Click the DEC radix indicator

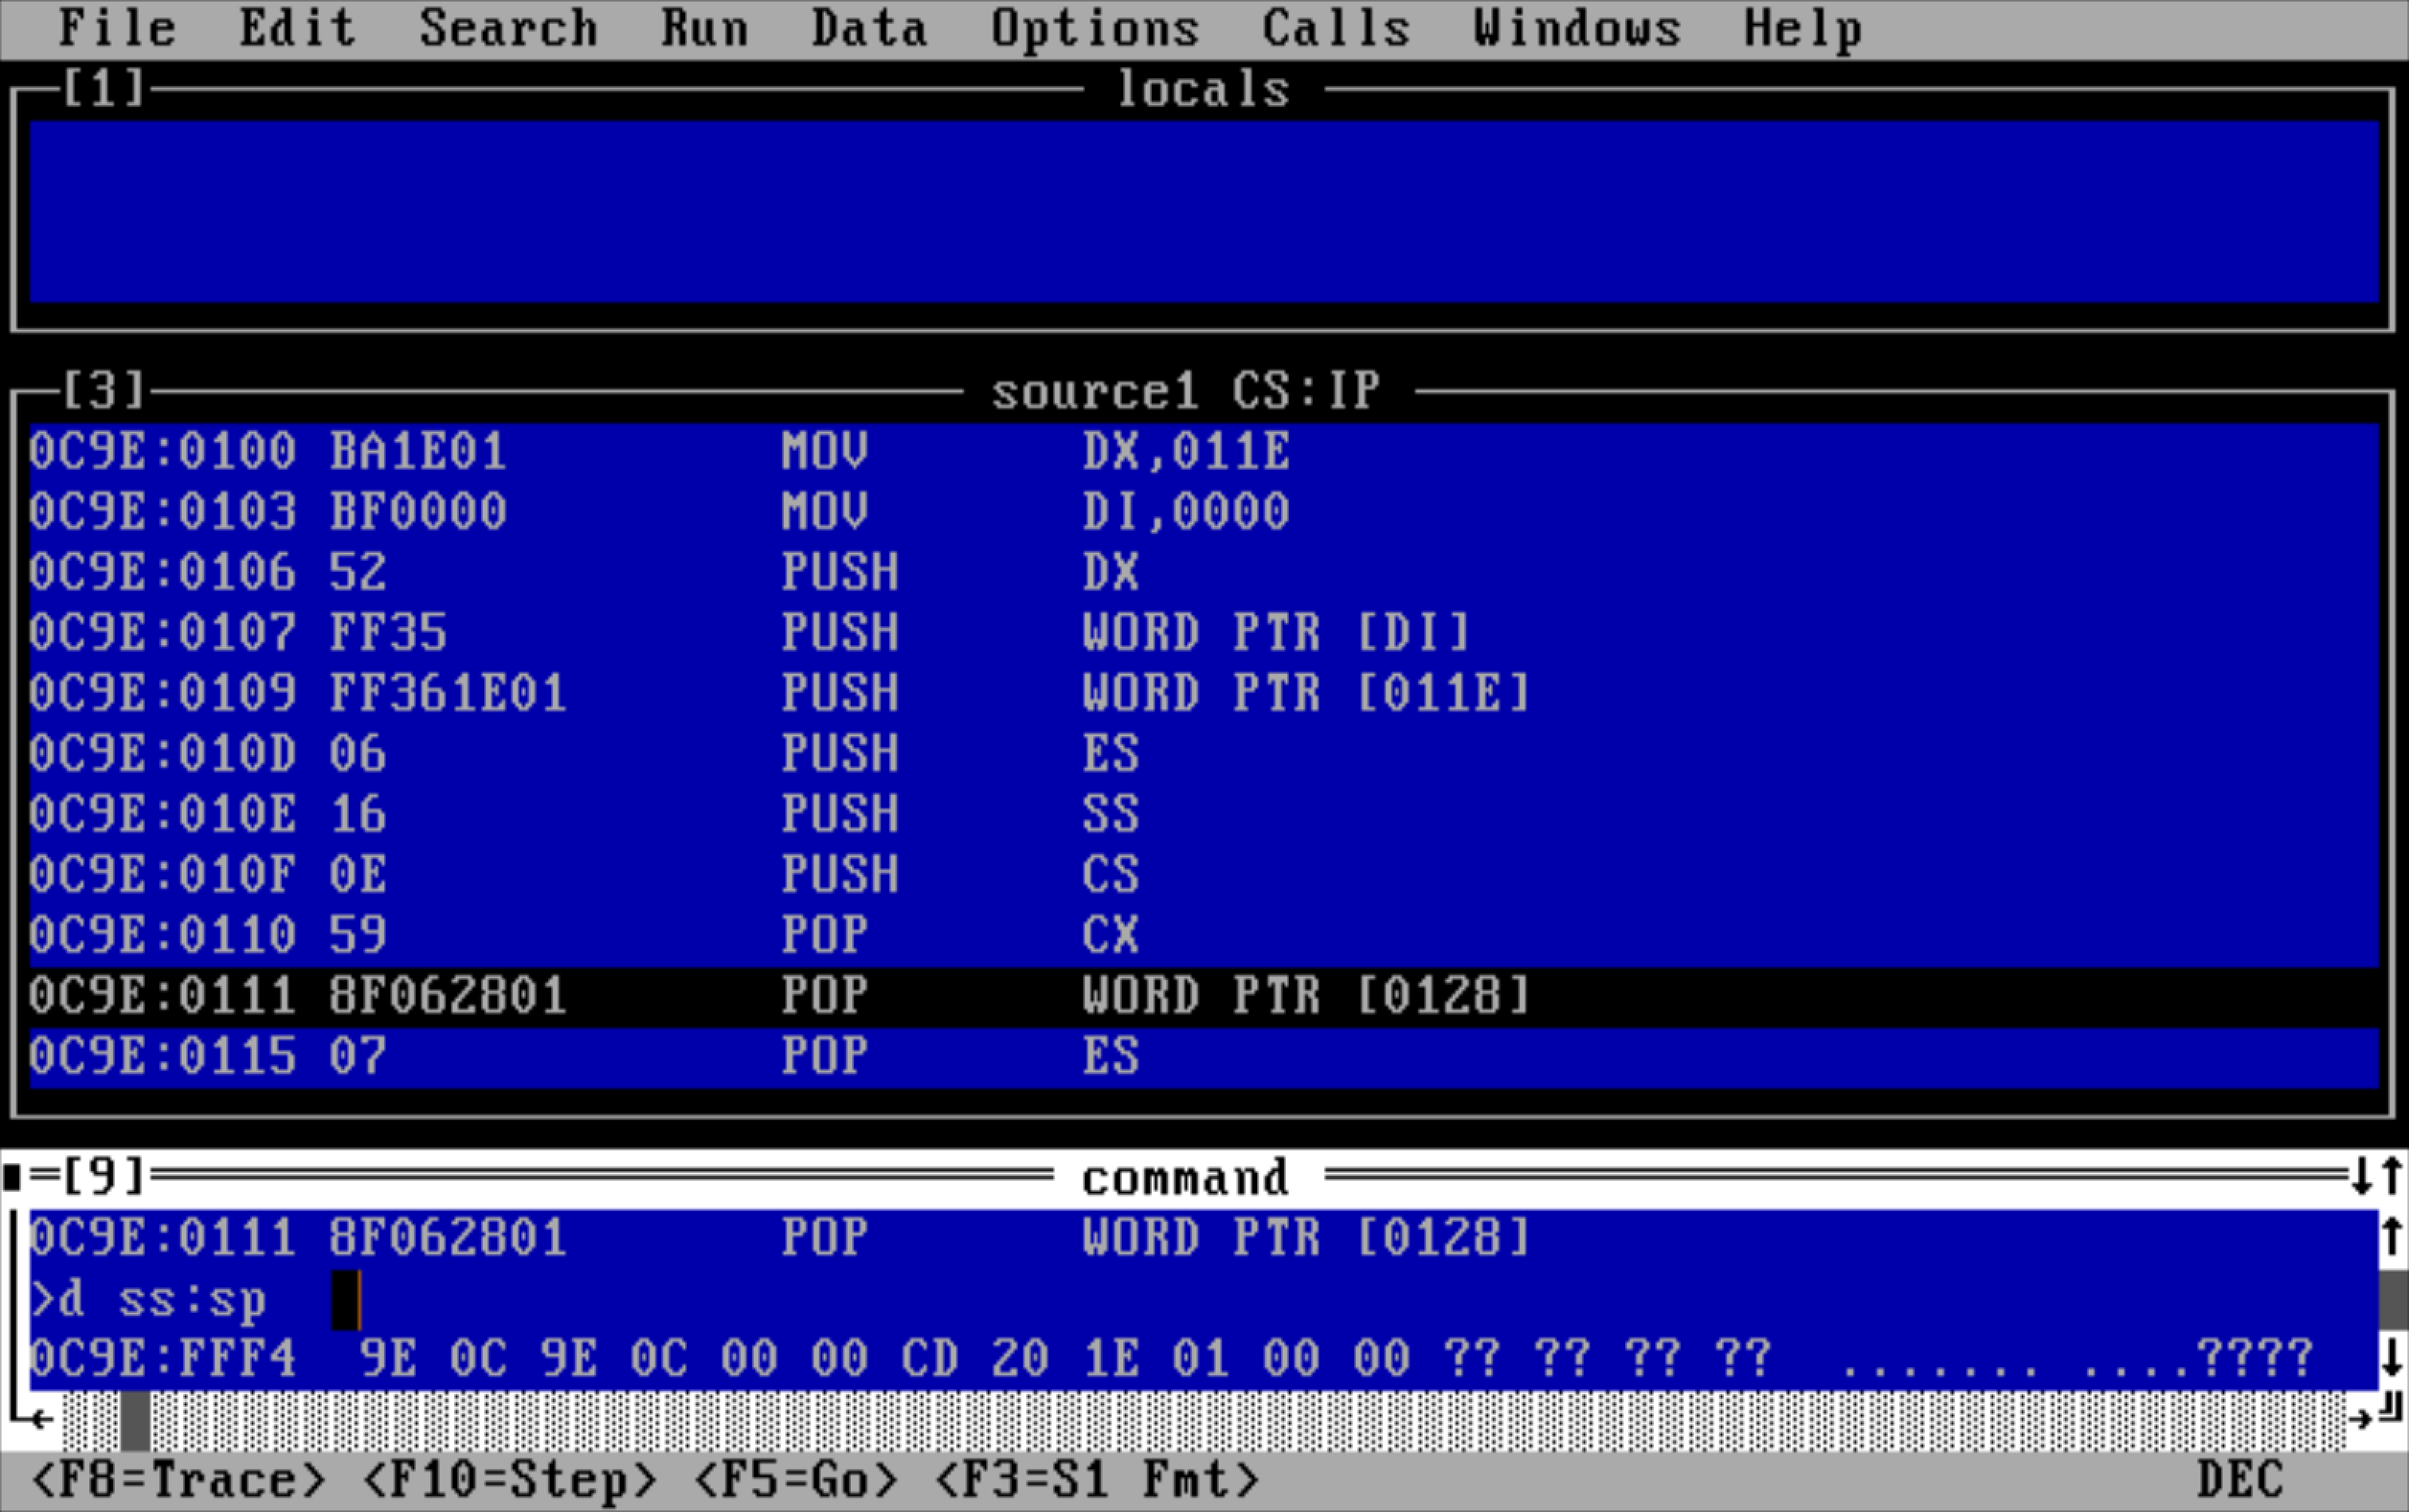point(2241,1480)
